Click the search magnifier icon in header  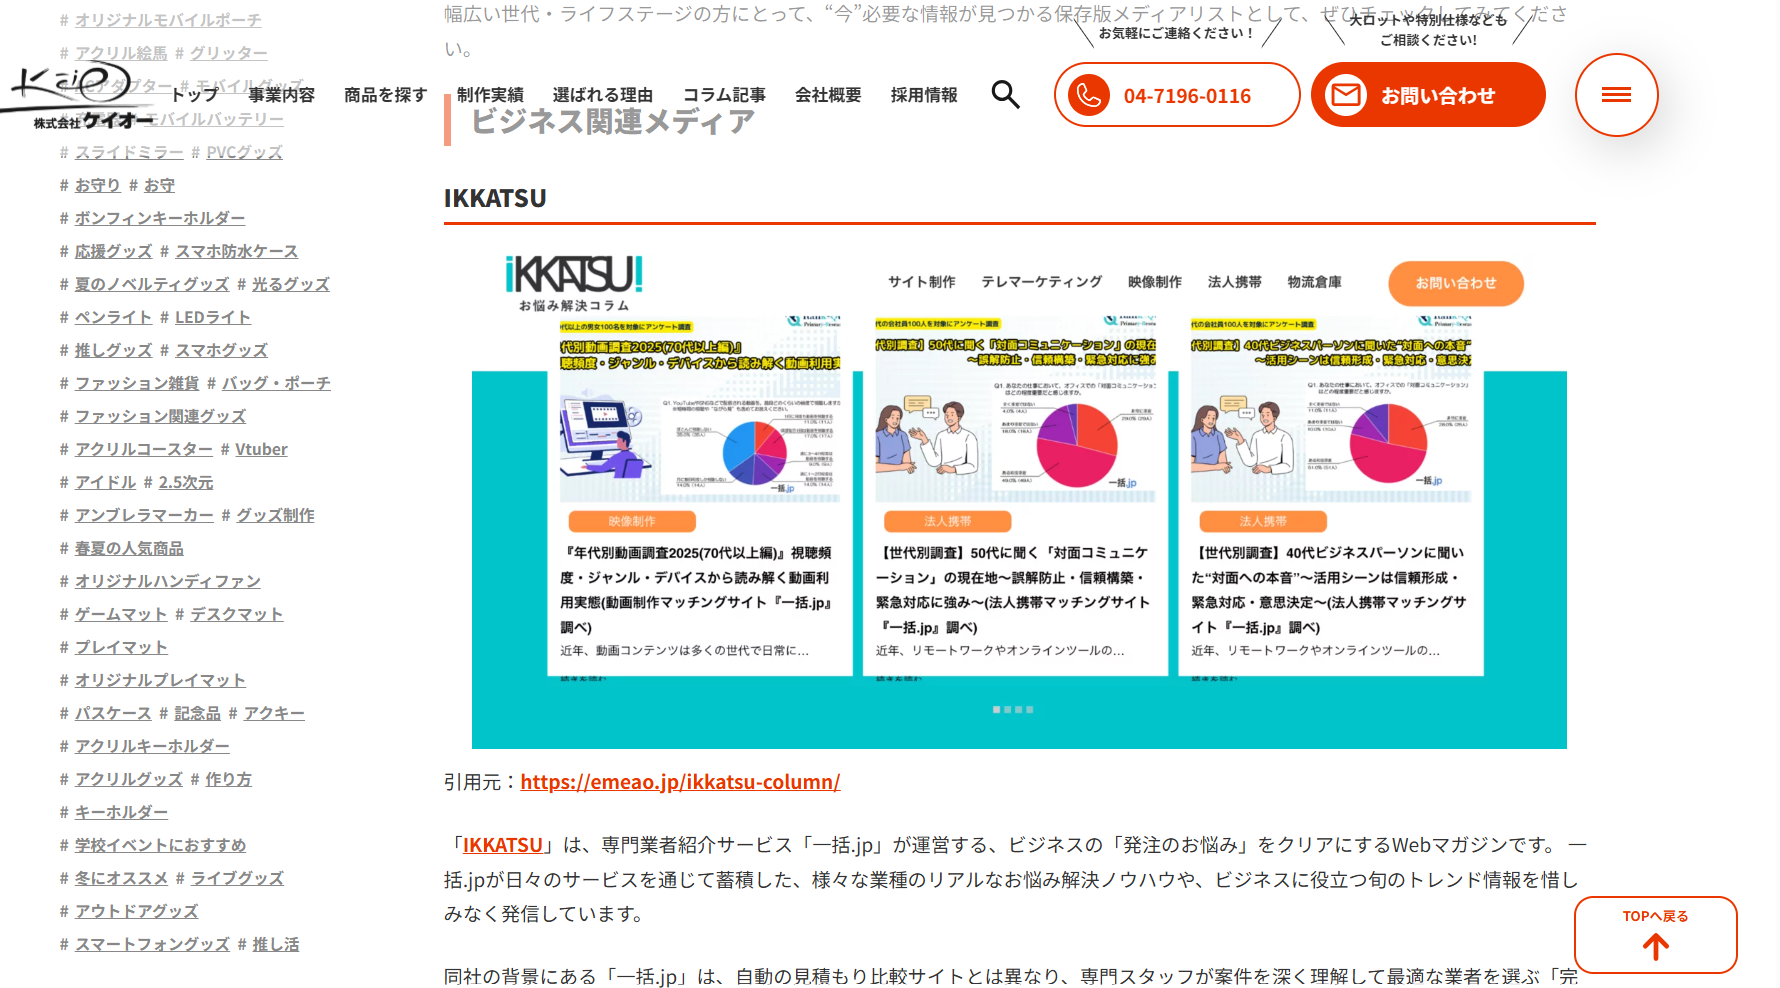1005,95
